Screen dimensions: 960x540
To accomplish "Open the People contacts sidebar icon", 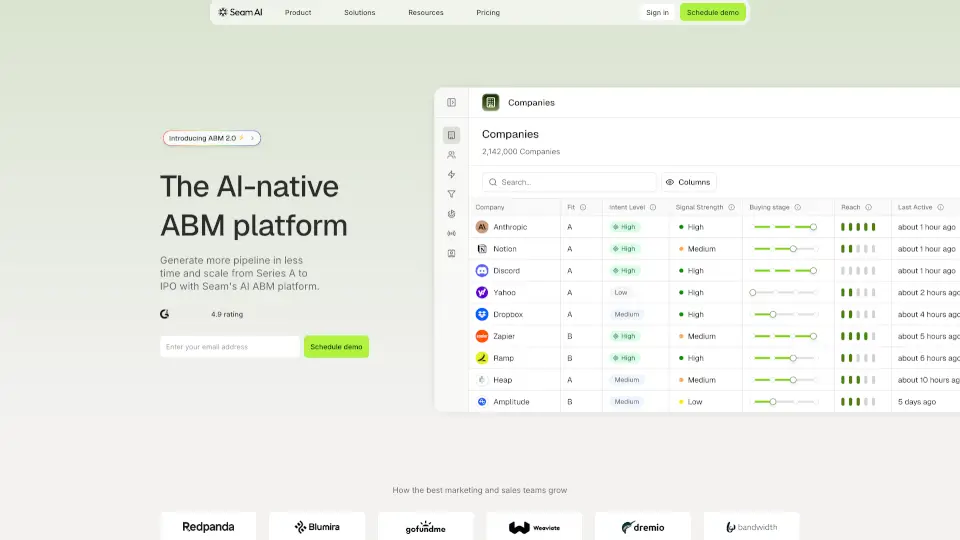I will (x=452, y=155).
